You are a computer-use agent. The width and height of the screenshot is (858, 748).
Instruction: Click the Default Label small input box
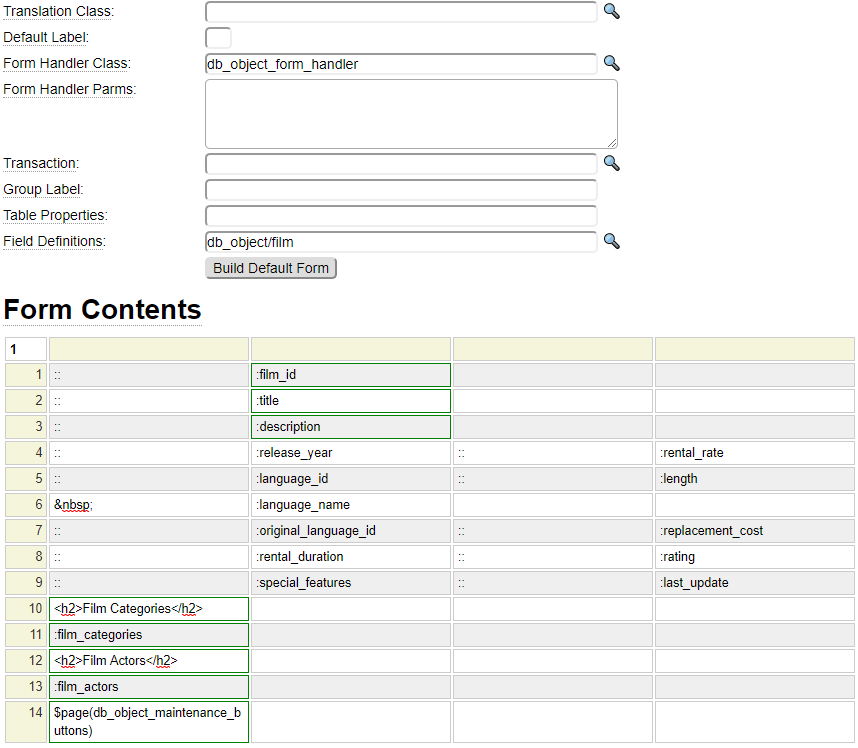[x=218, y=38]
